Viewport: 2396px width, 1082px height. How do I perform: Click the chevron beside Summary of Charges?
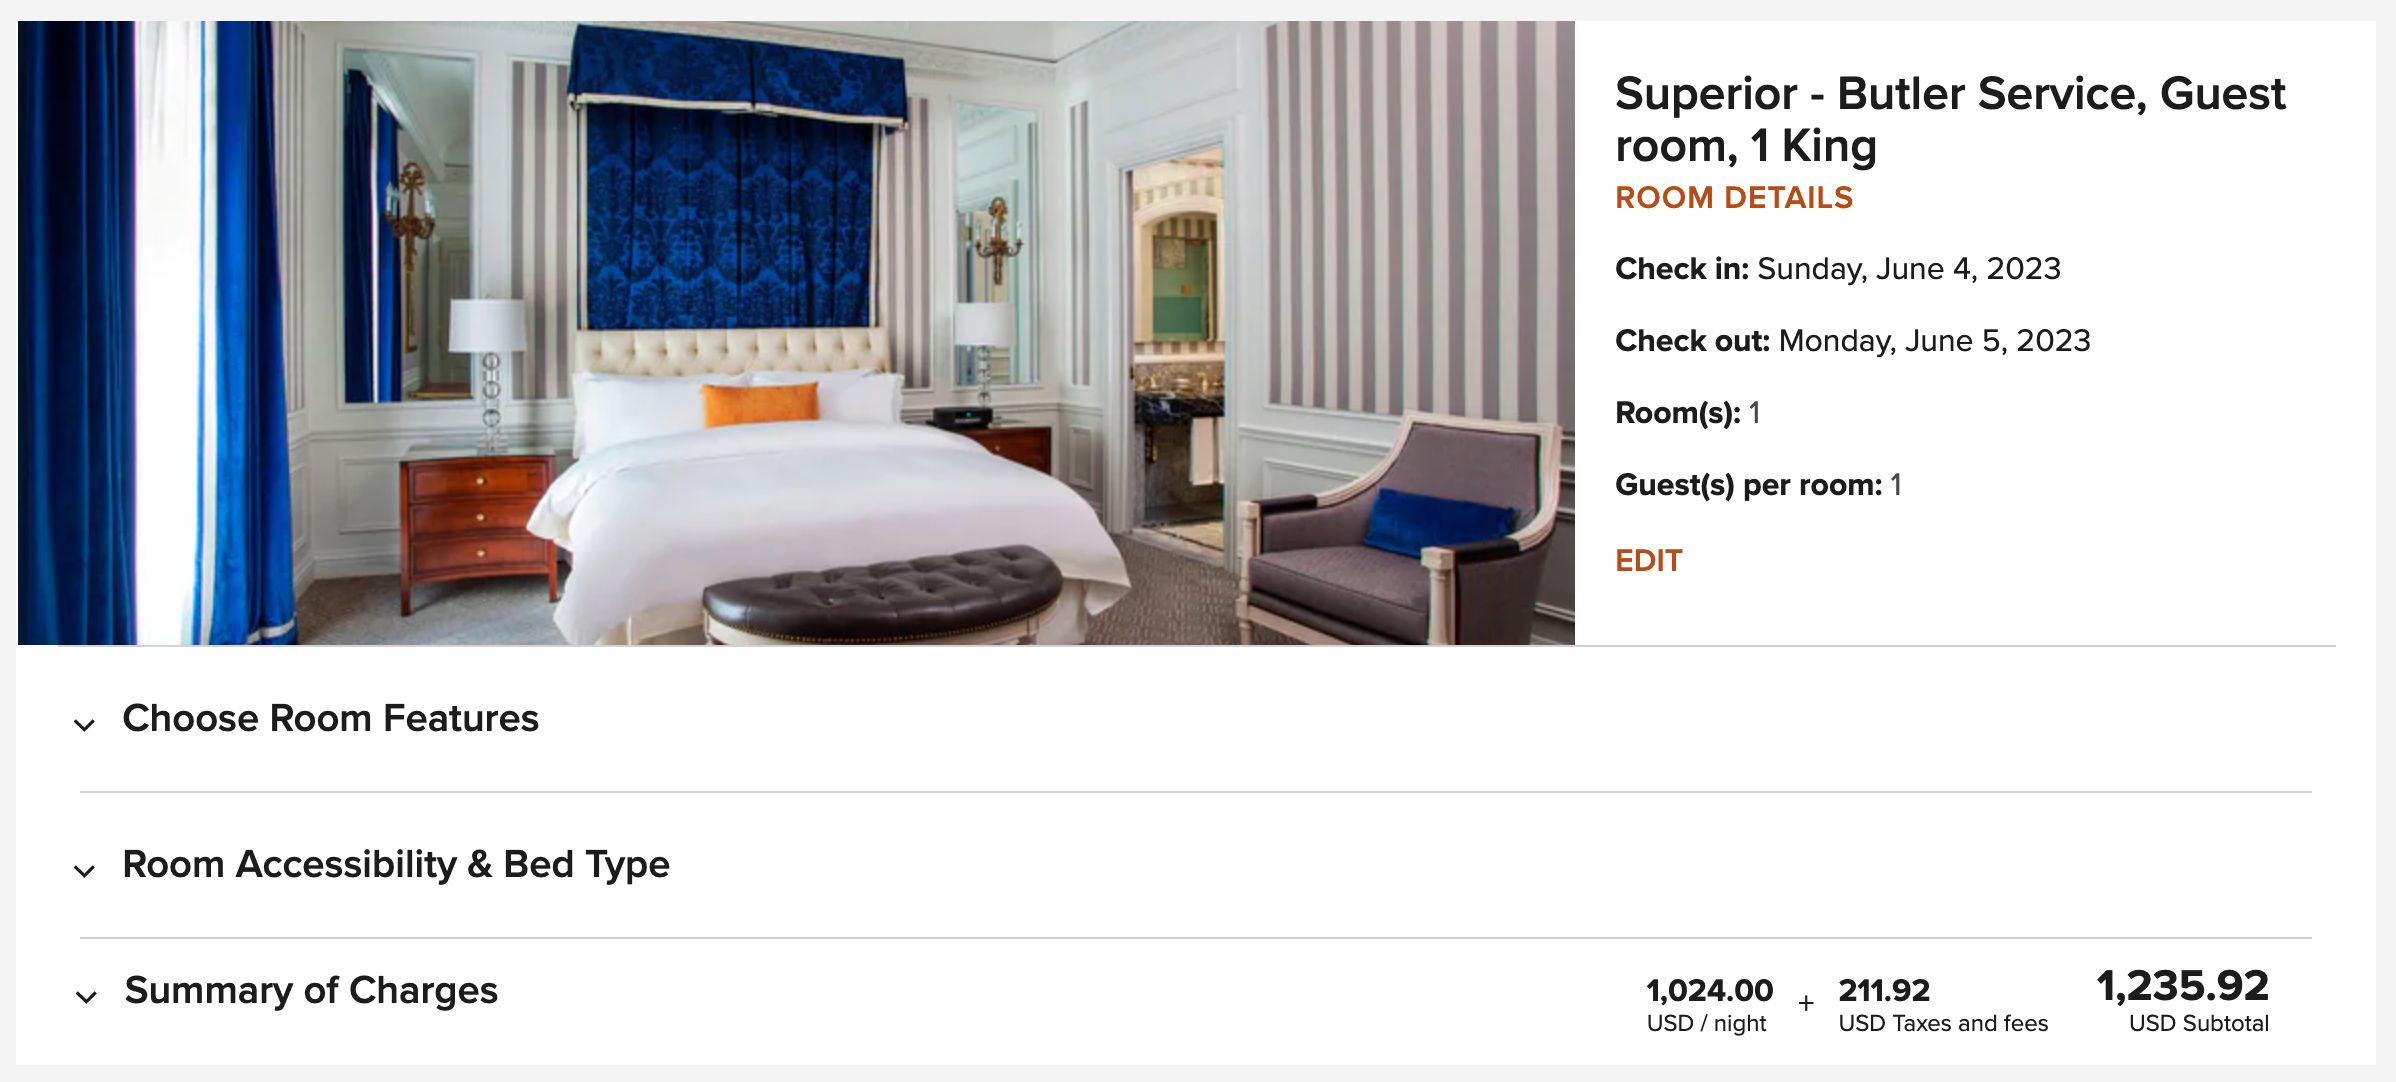(x=86, y=996)
